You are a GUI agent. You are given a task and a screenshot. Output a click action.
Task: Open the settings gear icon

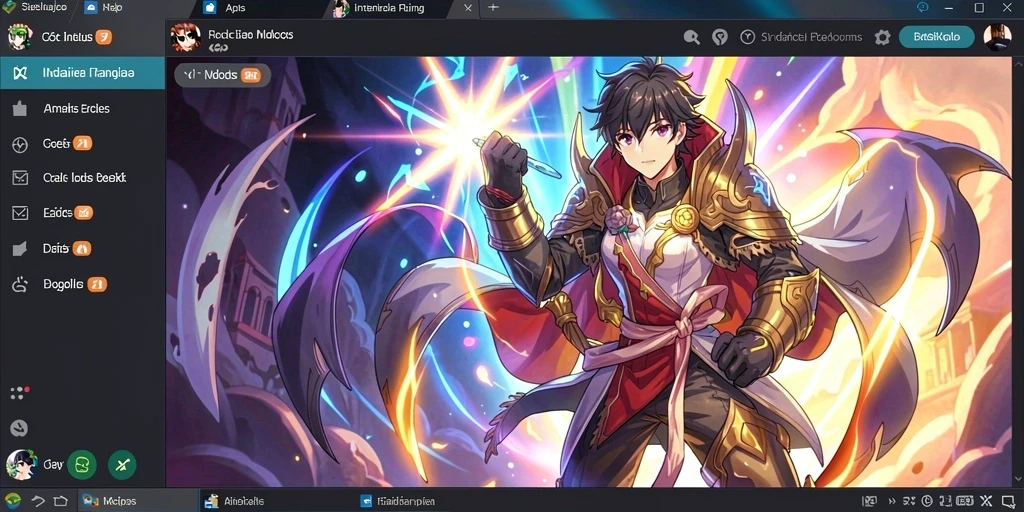882,37
